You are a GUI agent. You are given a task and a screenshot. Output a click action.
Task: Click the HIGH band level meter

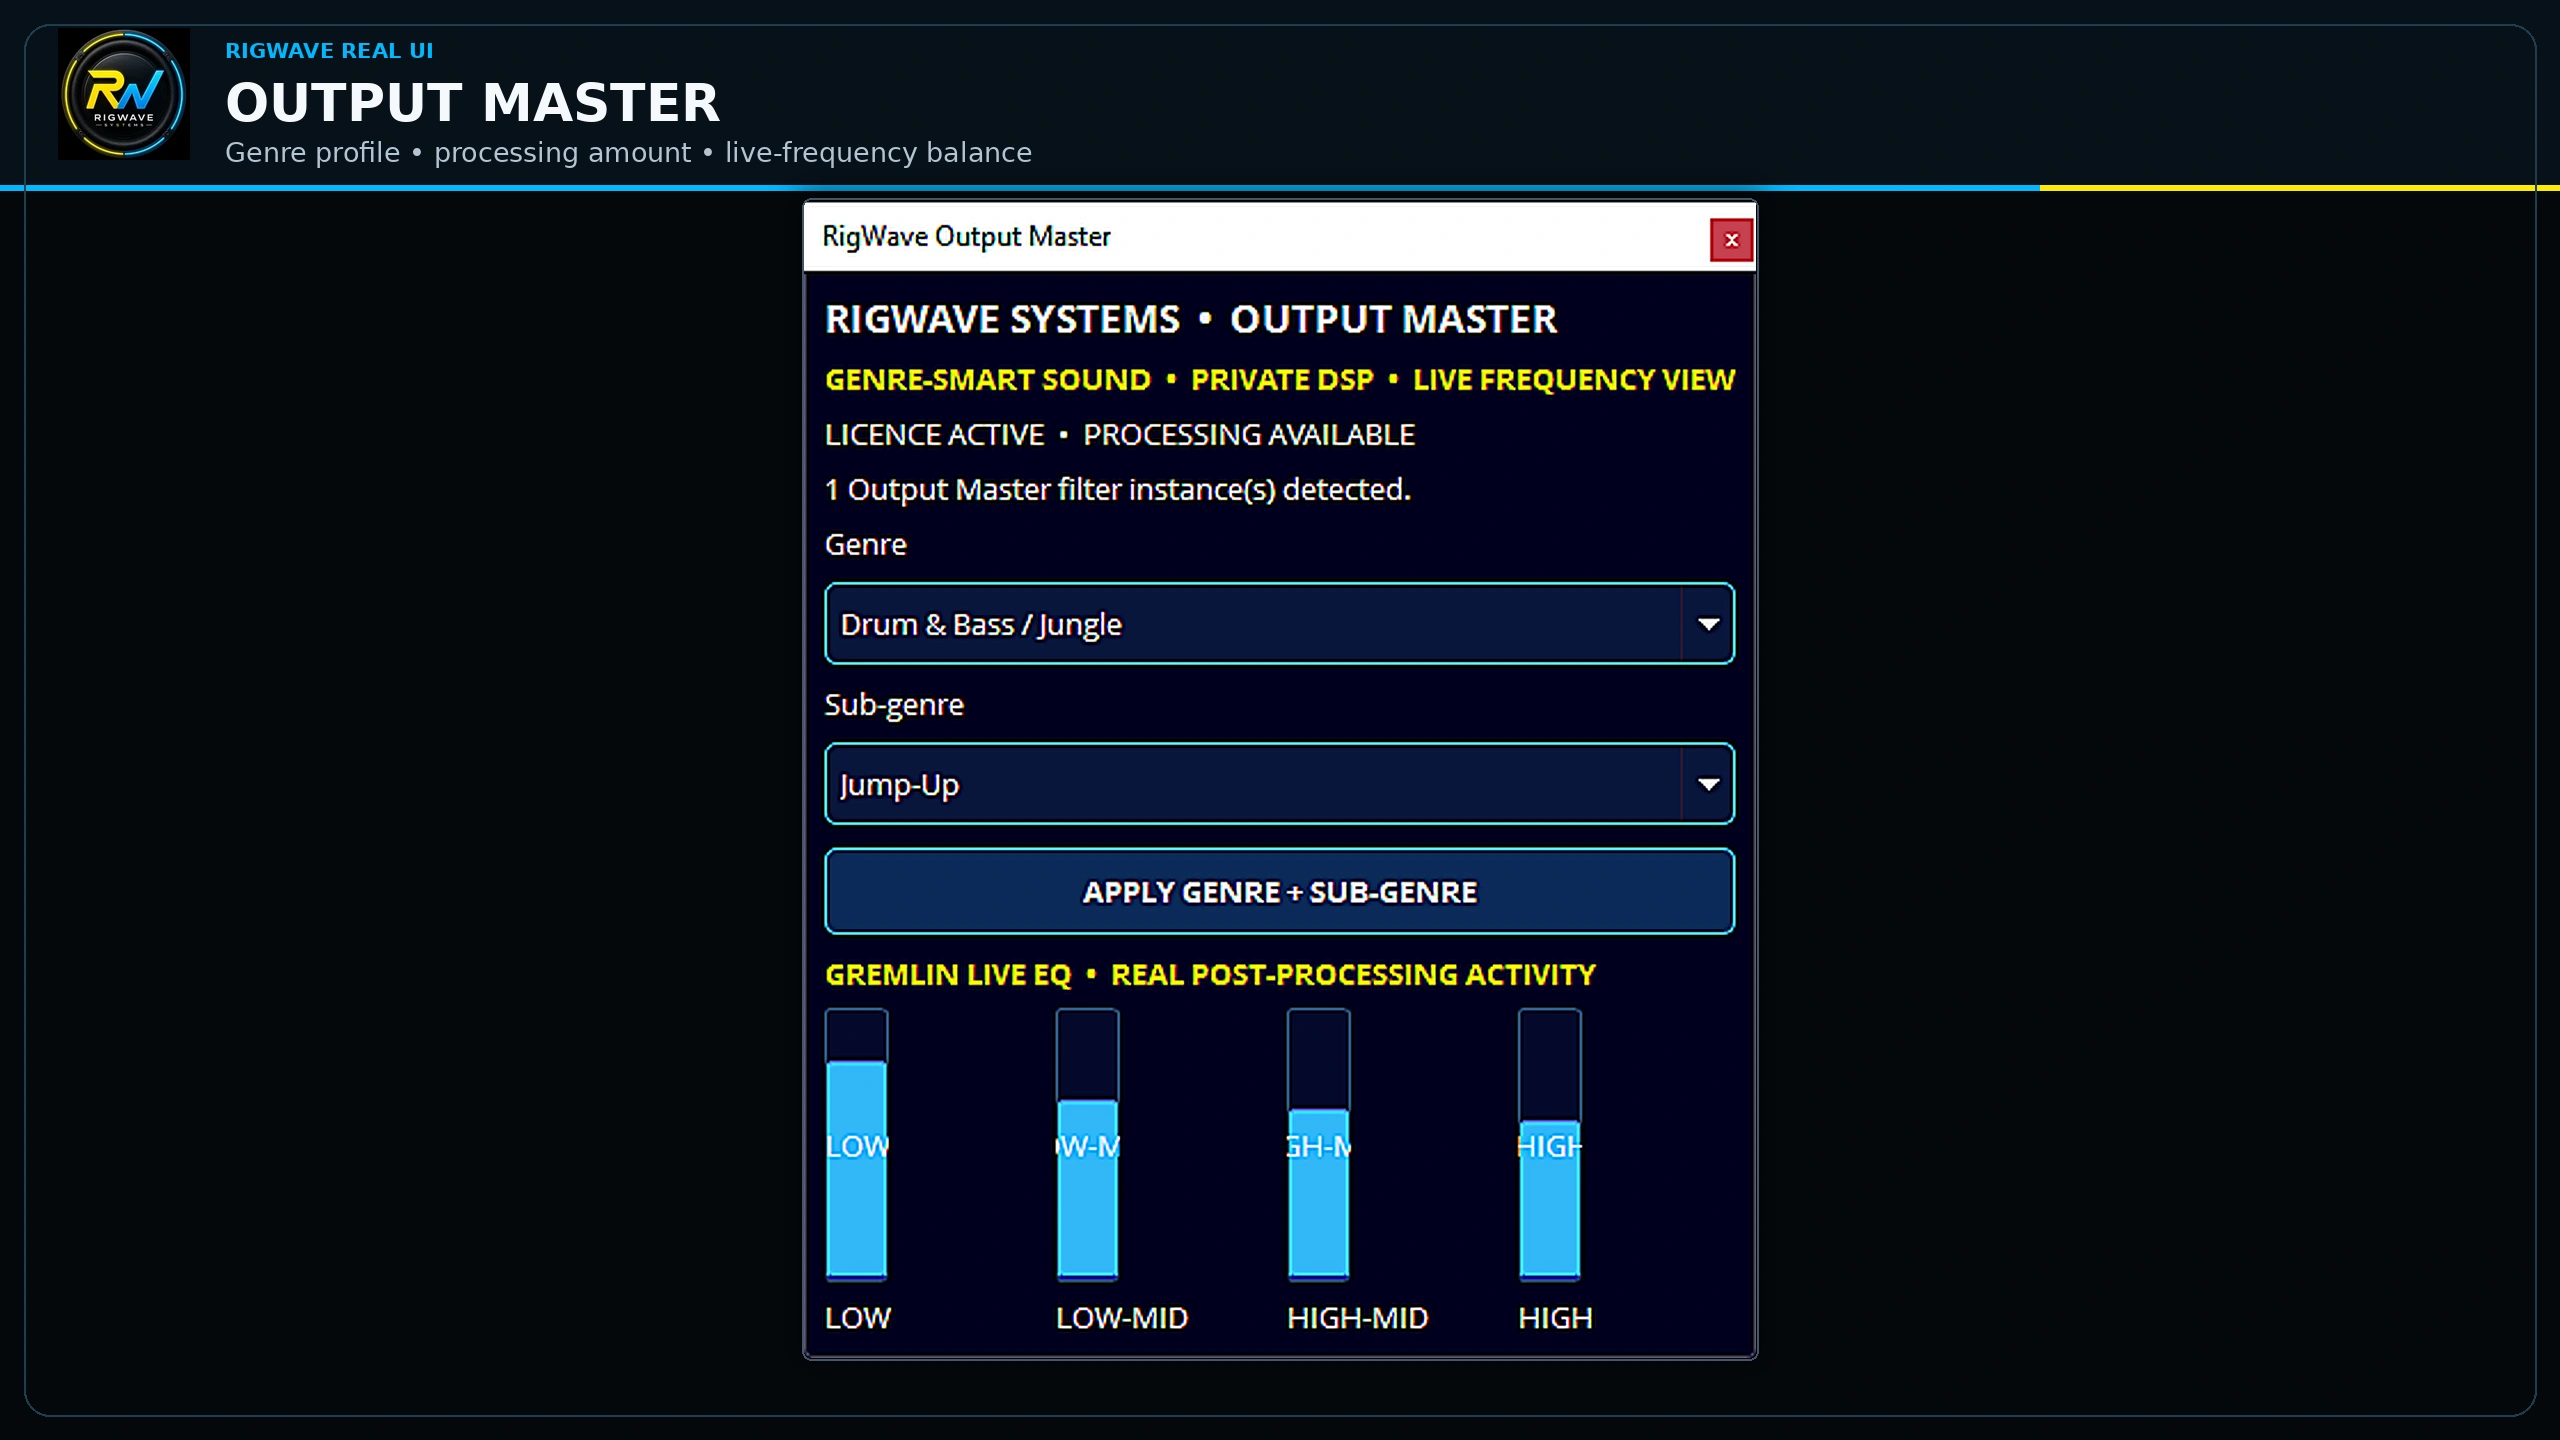[x=1549, y=1145]
